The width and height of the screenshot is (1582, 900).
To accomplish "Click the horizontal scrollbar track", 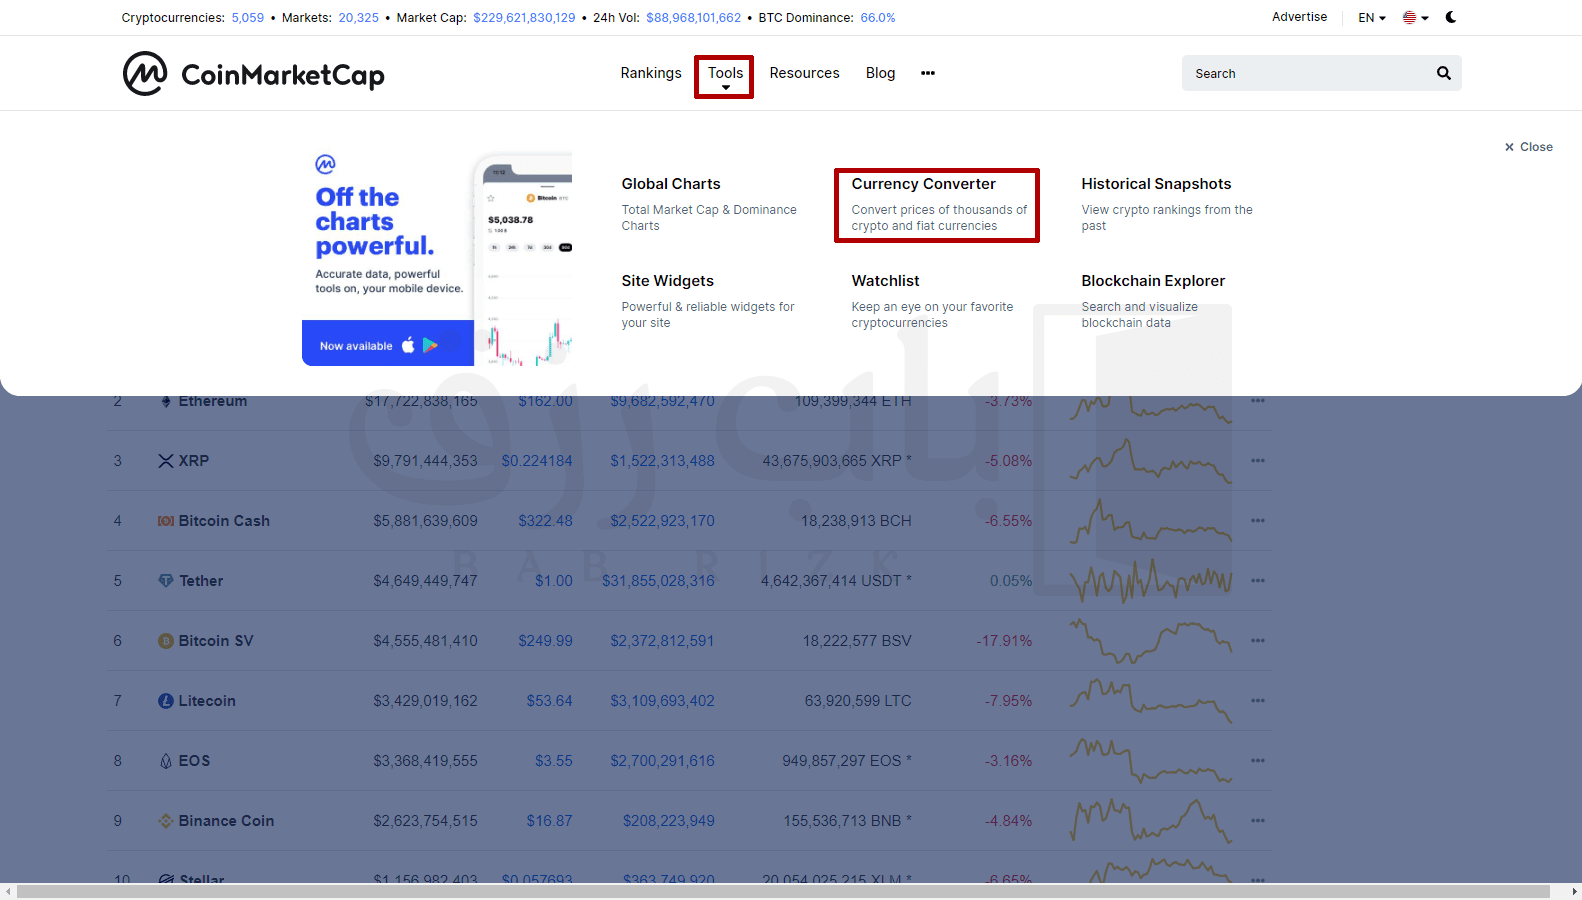I will [790, 891].
